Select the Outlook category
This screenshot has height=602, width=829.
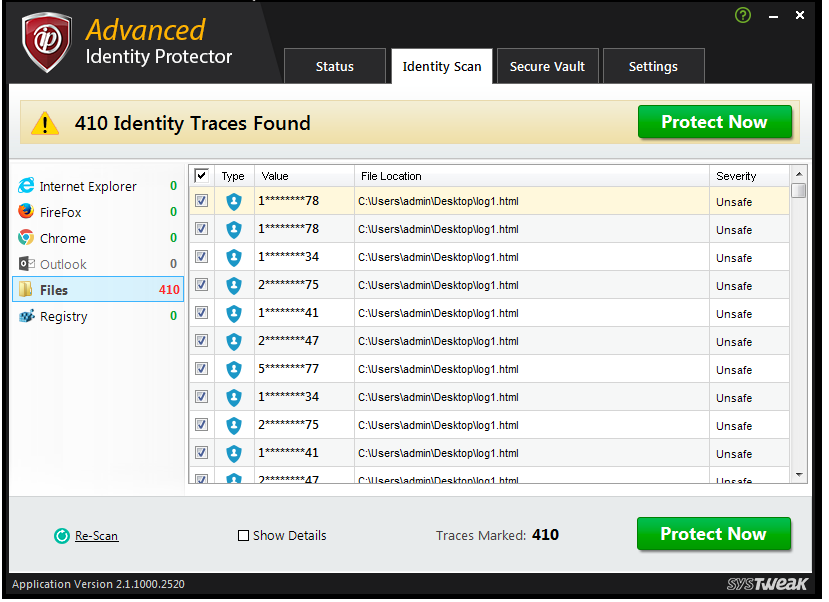pyautogui.click(x=98, y=264)
